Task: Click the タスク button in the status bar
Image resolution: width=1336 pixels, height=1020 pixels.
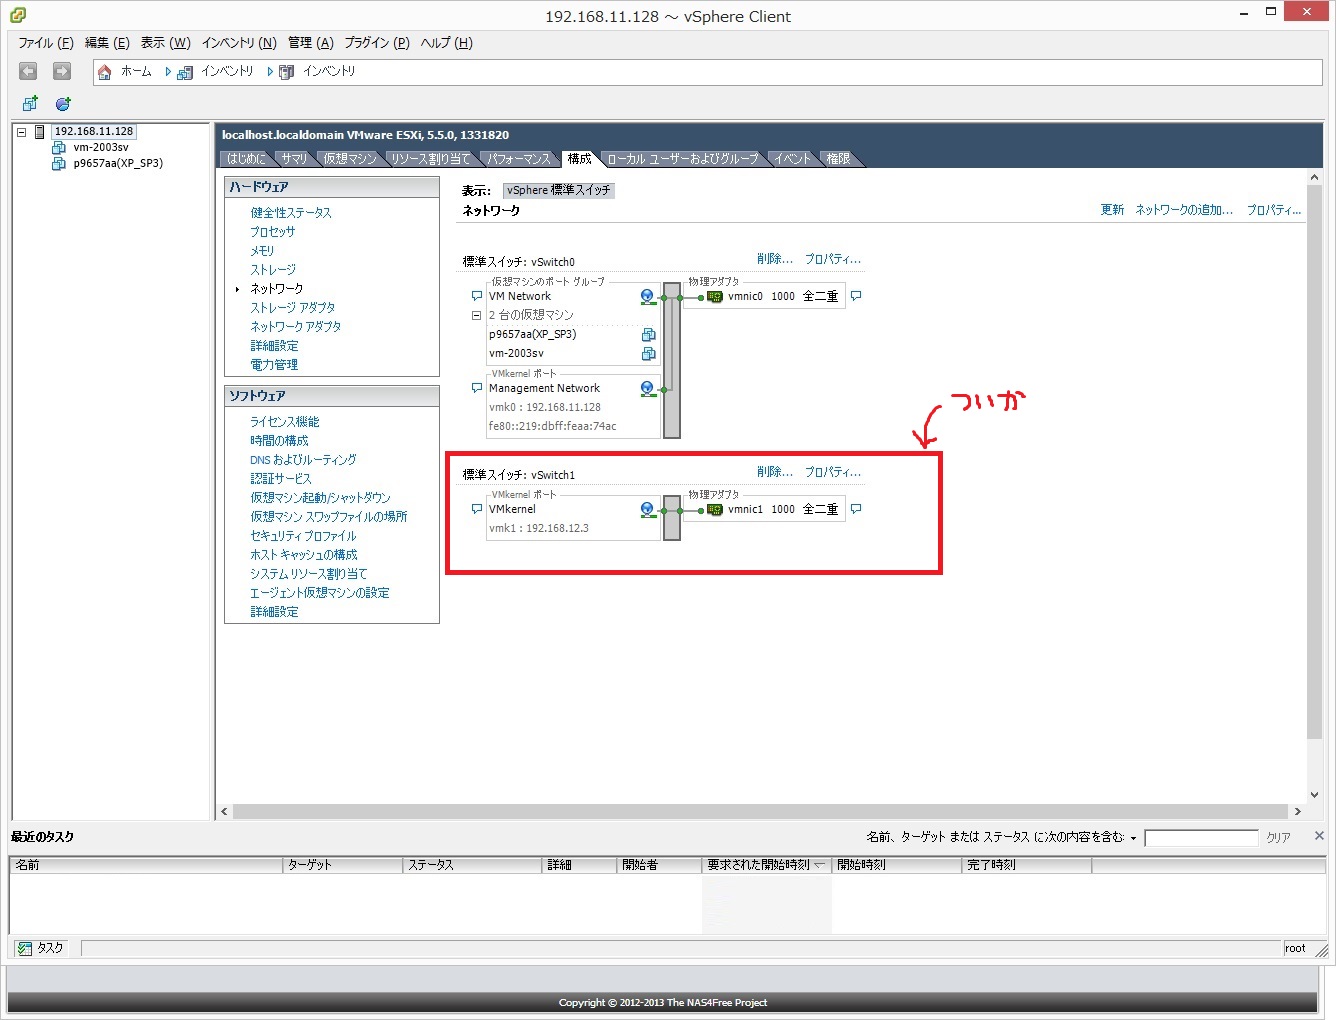Action: pos(41,948)
